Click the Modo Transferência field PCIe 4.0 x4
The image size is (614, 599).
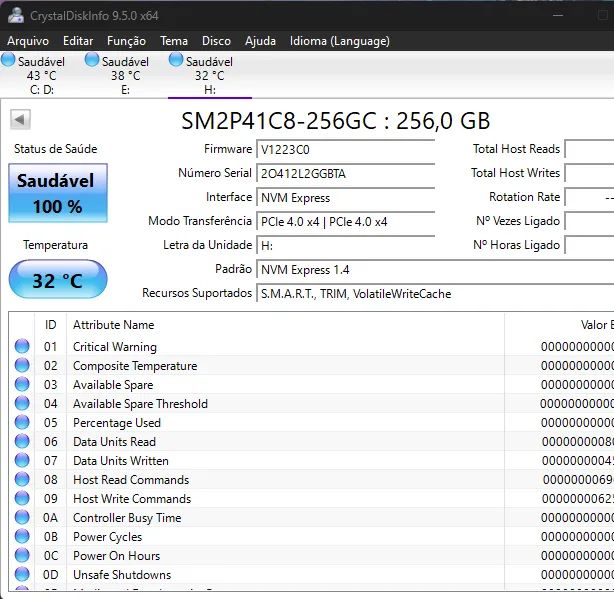click(x=346, y=222)
